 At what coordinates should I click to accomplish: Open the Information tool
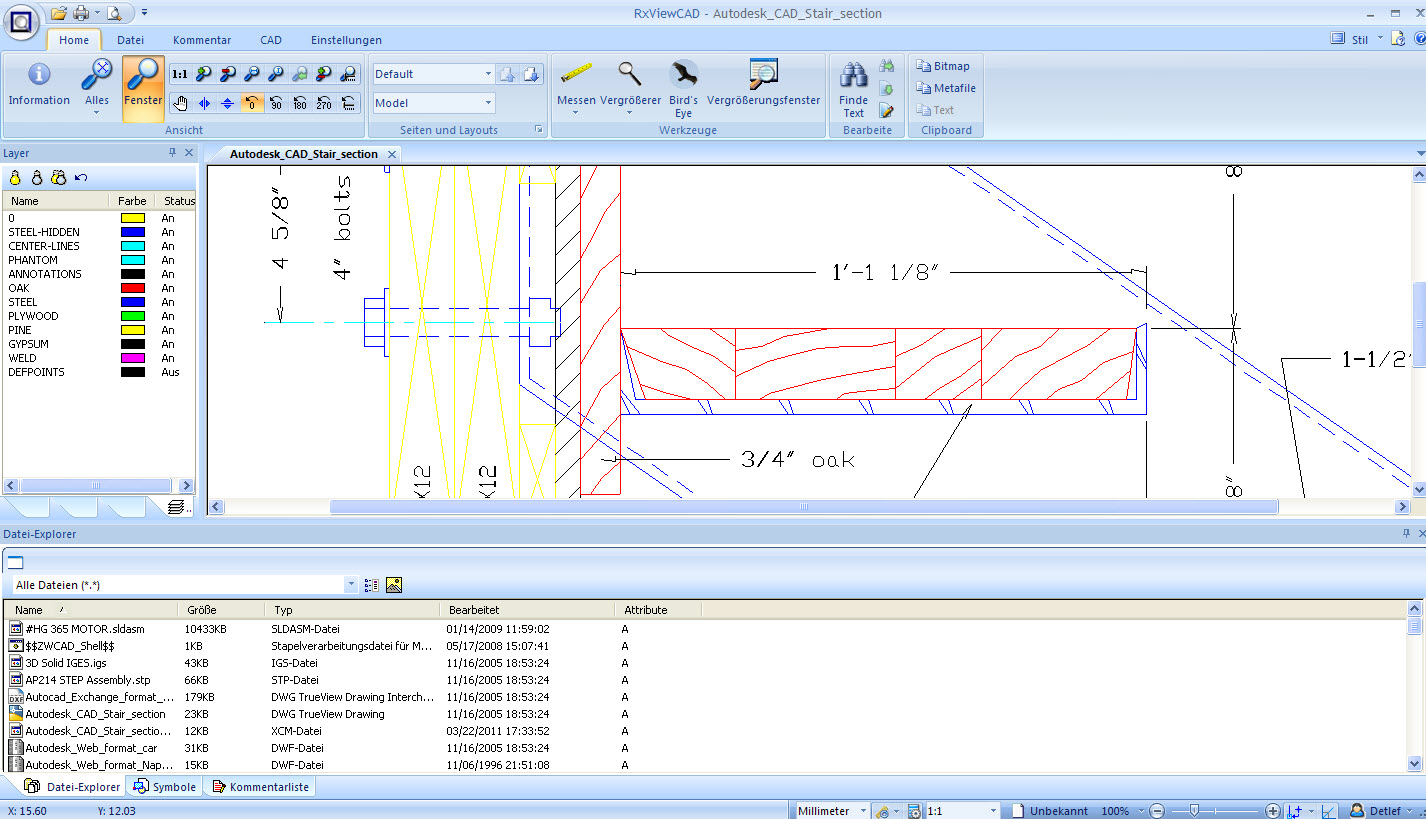pyautogui.click(x=39, y=82)
